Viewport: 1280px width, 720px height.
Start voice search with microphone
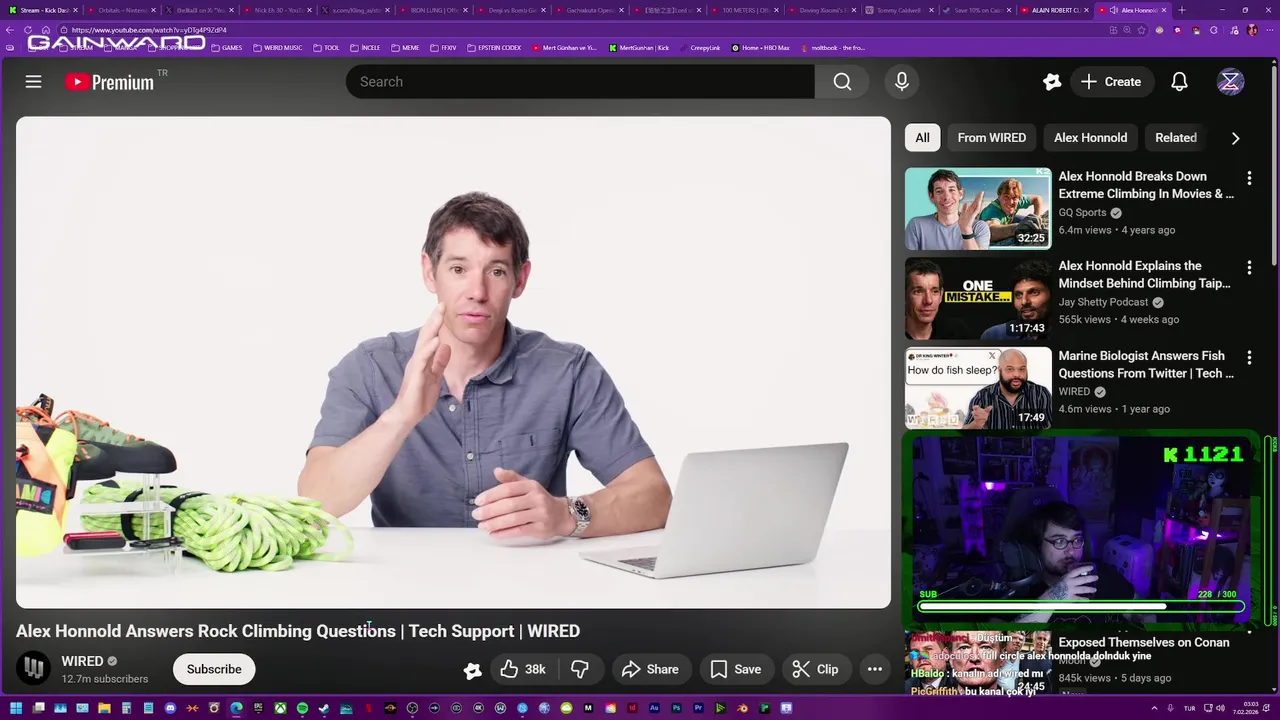(x=902, y=82)
